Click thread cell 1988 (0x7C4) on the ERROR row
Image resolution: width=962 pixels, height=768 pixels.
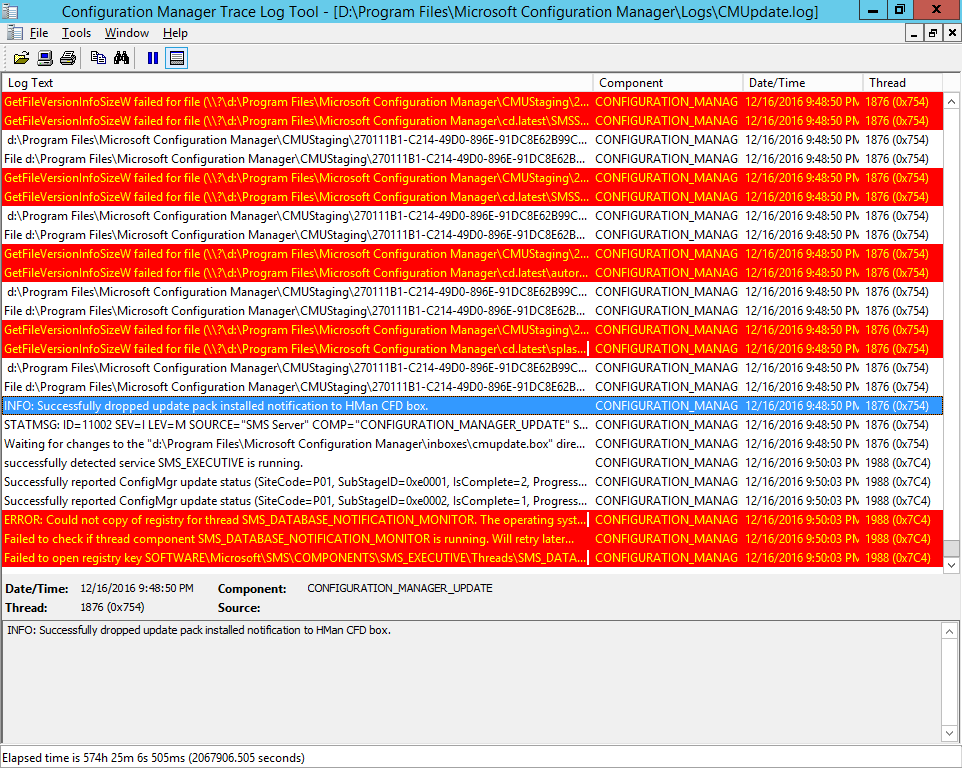coord(898,520)
